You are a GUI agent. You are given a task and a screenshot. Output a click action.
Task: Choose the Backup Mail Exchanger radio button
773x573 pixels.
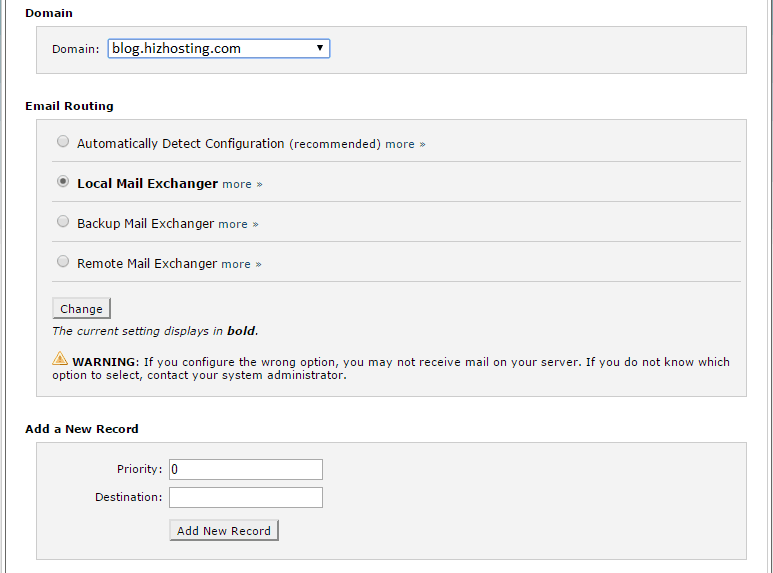63,222
